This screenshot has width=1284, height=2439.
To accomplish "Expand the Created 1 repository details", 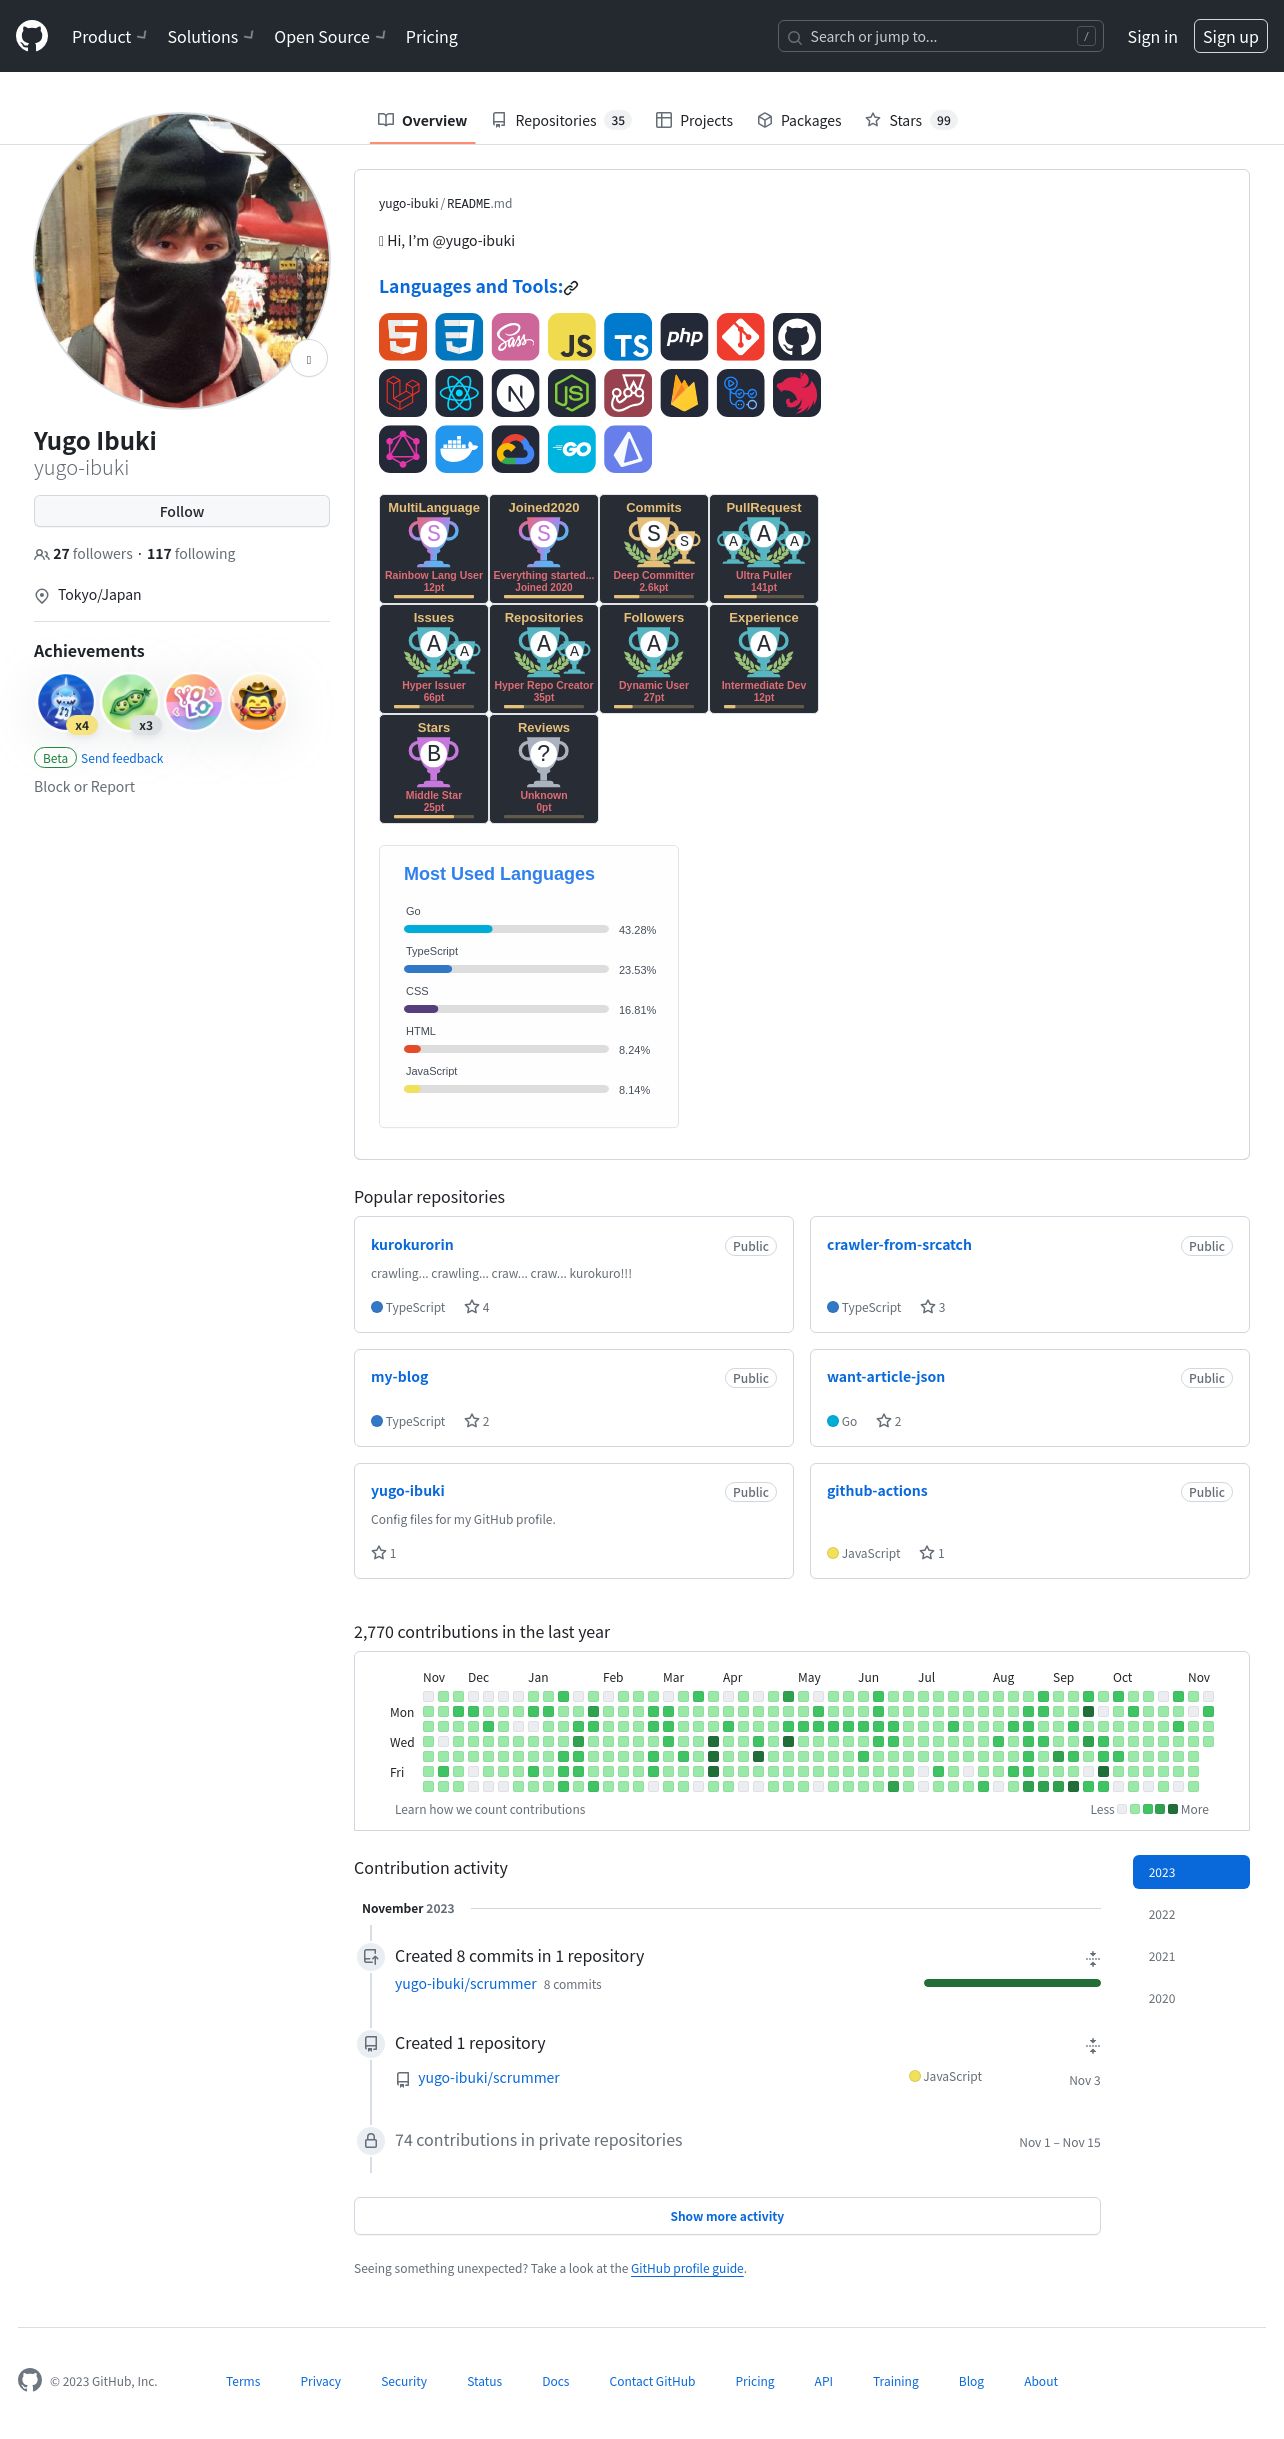I will tap(1093, 2045).
